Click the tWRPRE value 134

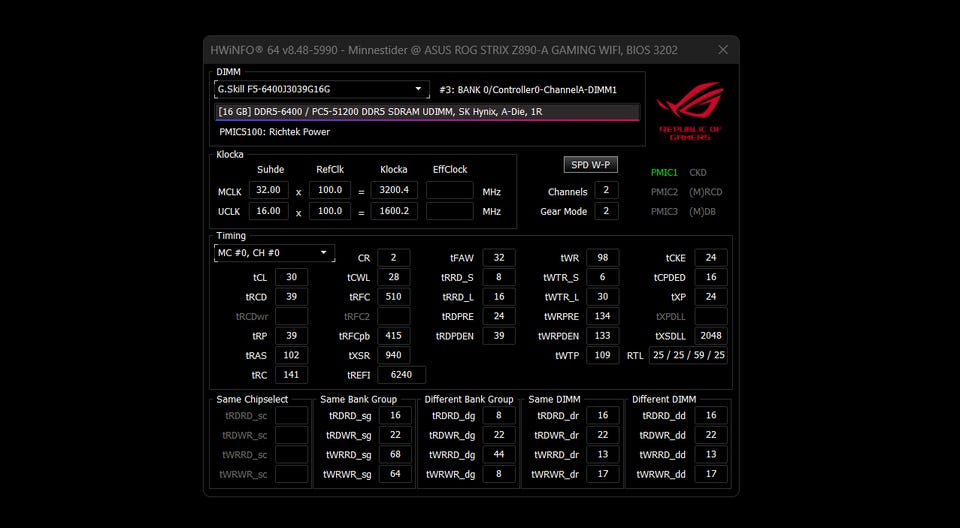click(x=602, y=316)
